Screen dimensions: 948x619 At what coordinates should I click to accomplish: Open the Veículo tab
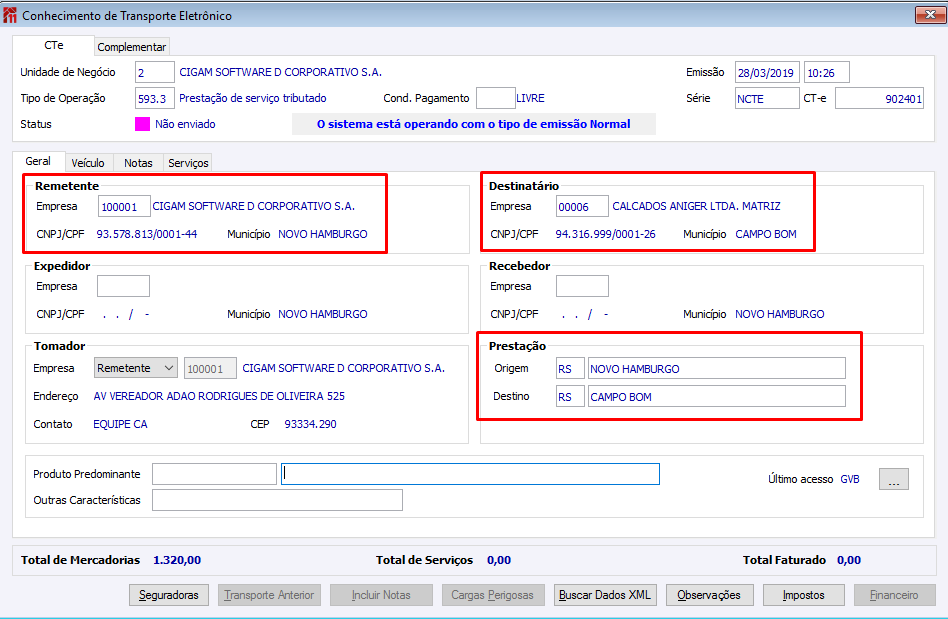pos(88,163)
